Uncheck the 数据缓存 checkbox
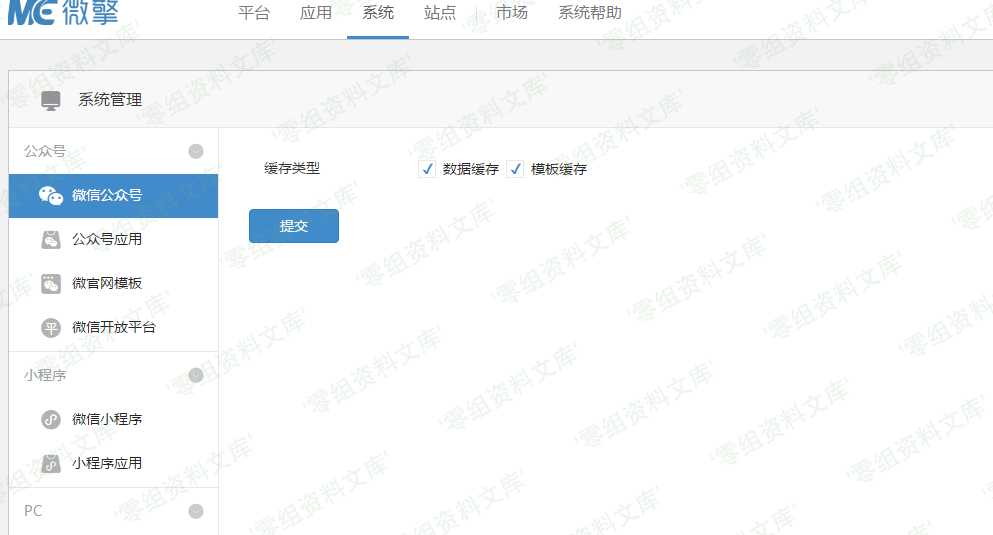993x535 pixels. click(427, 170)
